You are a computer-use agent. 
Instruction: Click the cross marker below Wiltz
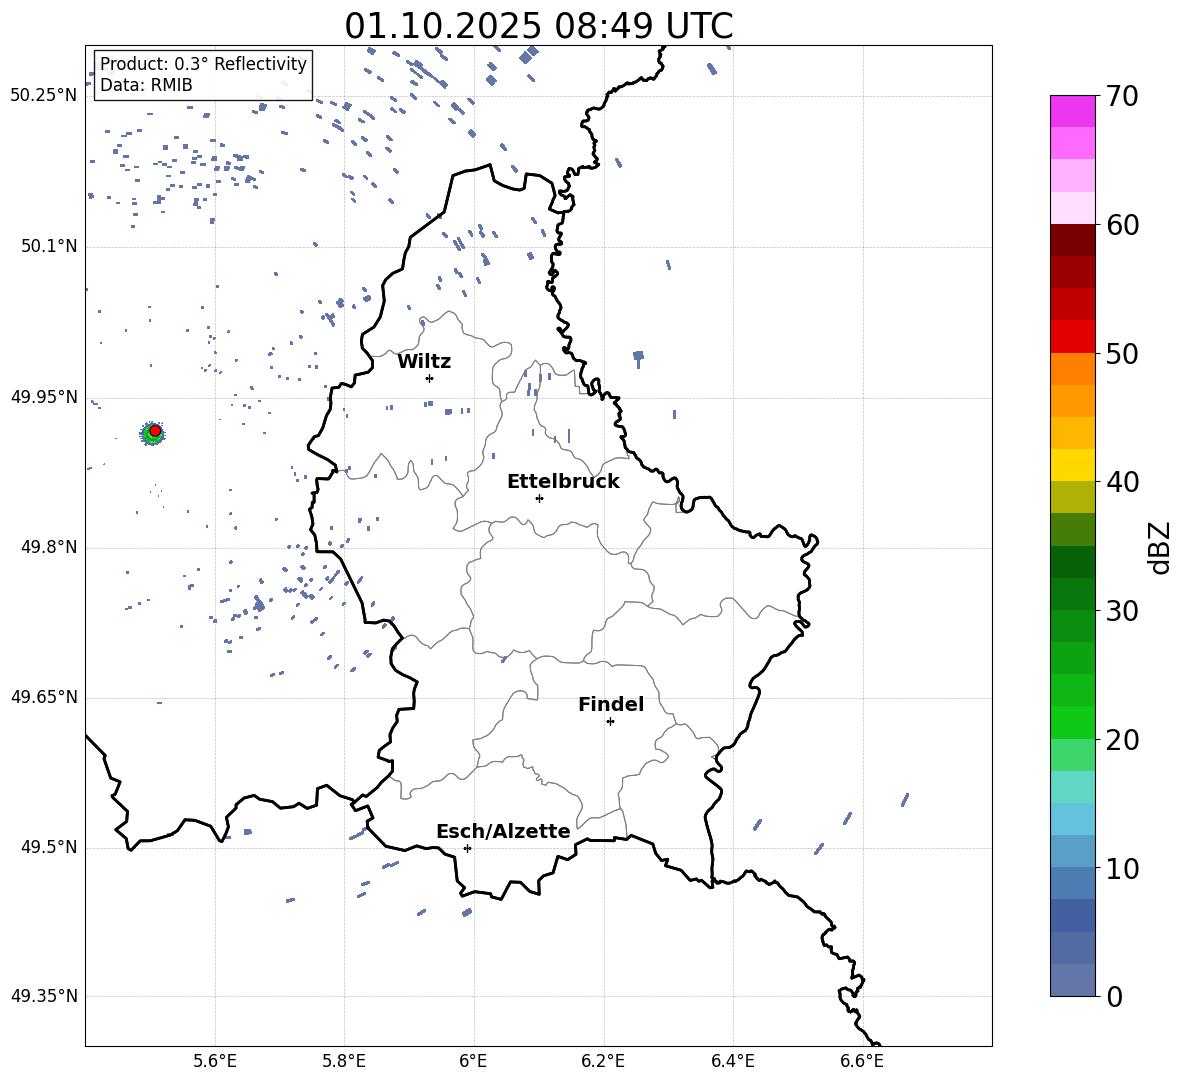pos(429,378)
